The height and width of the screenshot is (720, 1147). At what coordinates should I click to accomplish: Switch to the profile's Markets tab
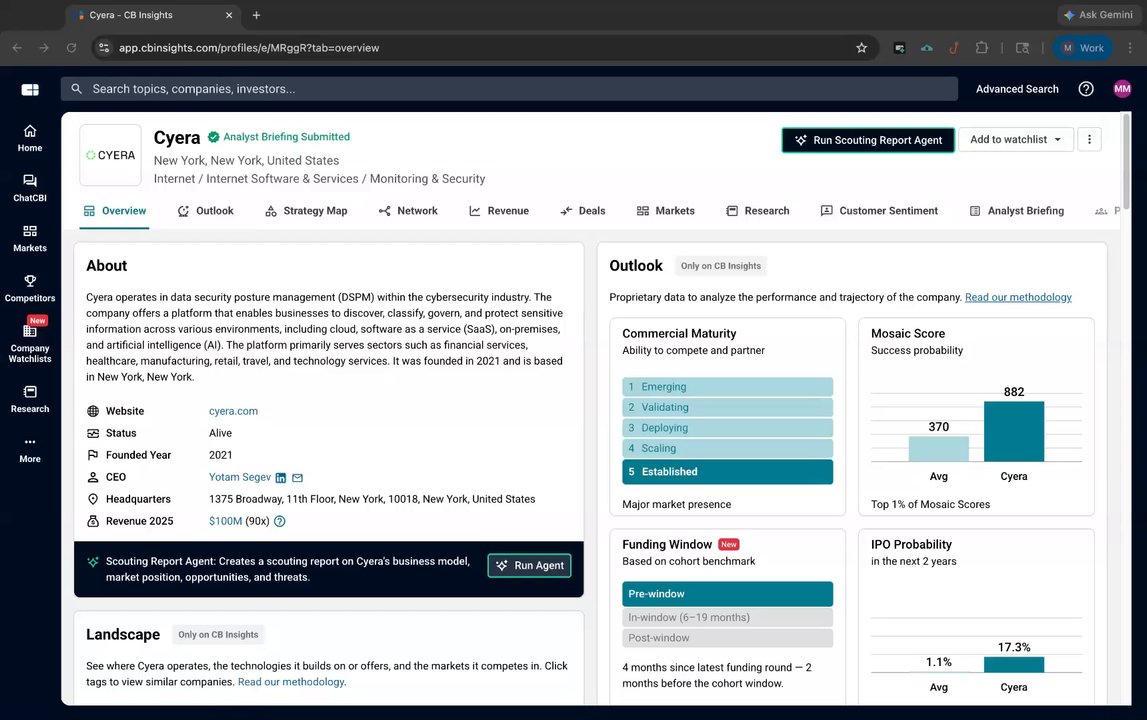click(x=666, y=211)
